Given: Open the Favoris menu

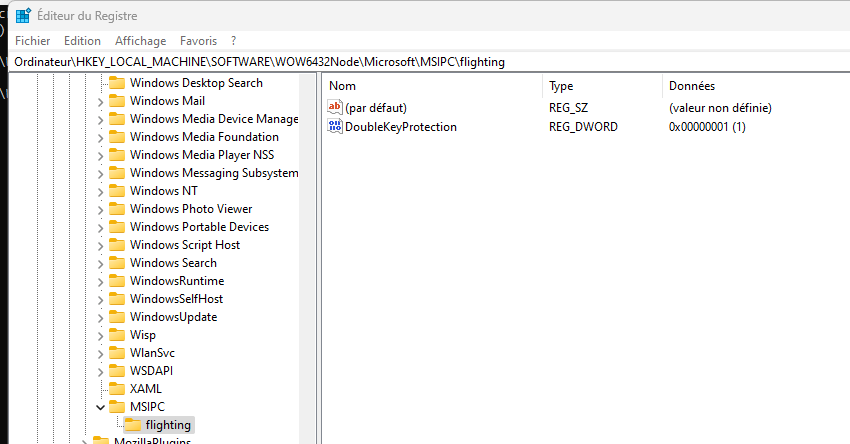Looking at the screenshot, I should pyautogui.click(x=198, y=41).
